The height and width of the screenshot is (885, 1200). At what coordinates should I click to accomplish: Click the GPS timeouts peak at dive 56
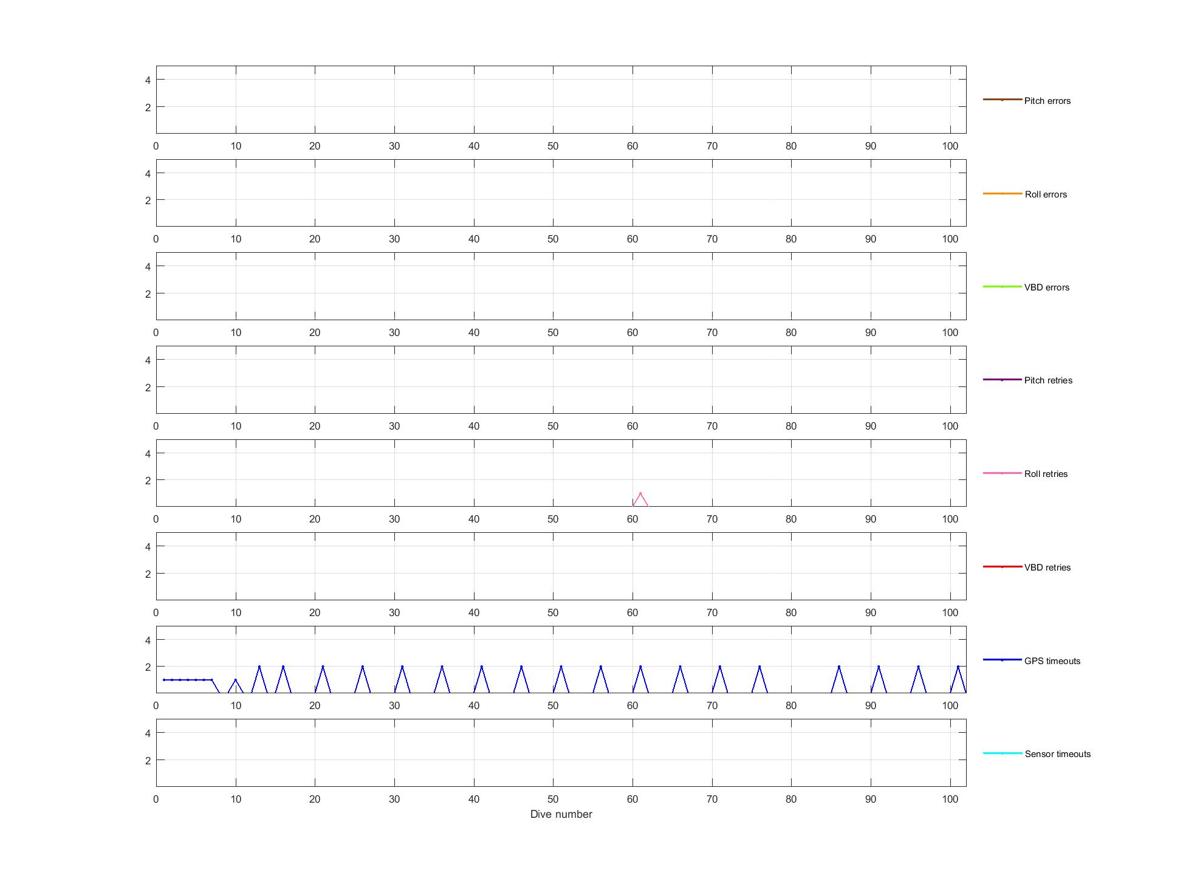pos(600,667)
